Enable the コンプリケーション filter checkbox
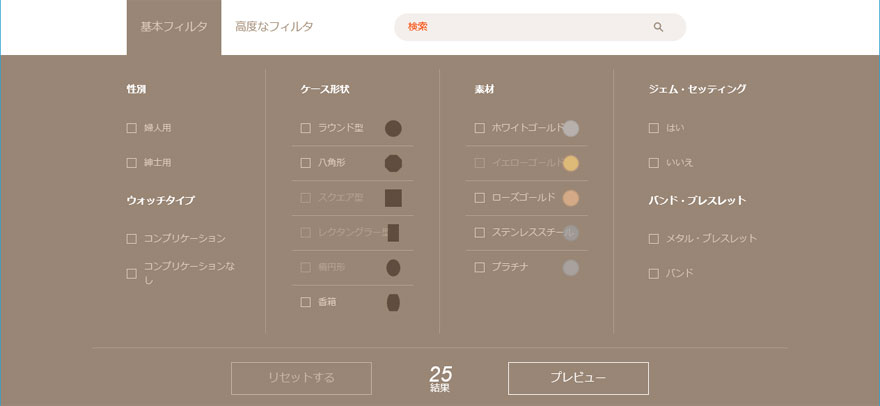880x406 pixels. (x=131, y=239)
